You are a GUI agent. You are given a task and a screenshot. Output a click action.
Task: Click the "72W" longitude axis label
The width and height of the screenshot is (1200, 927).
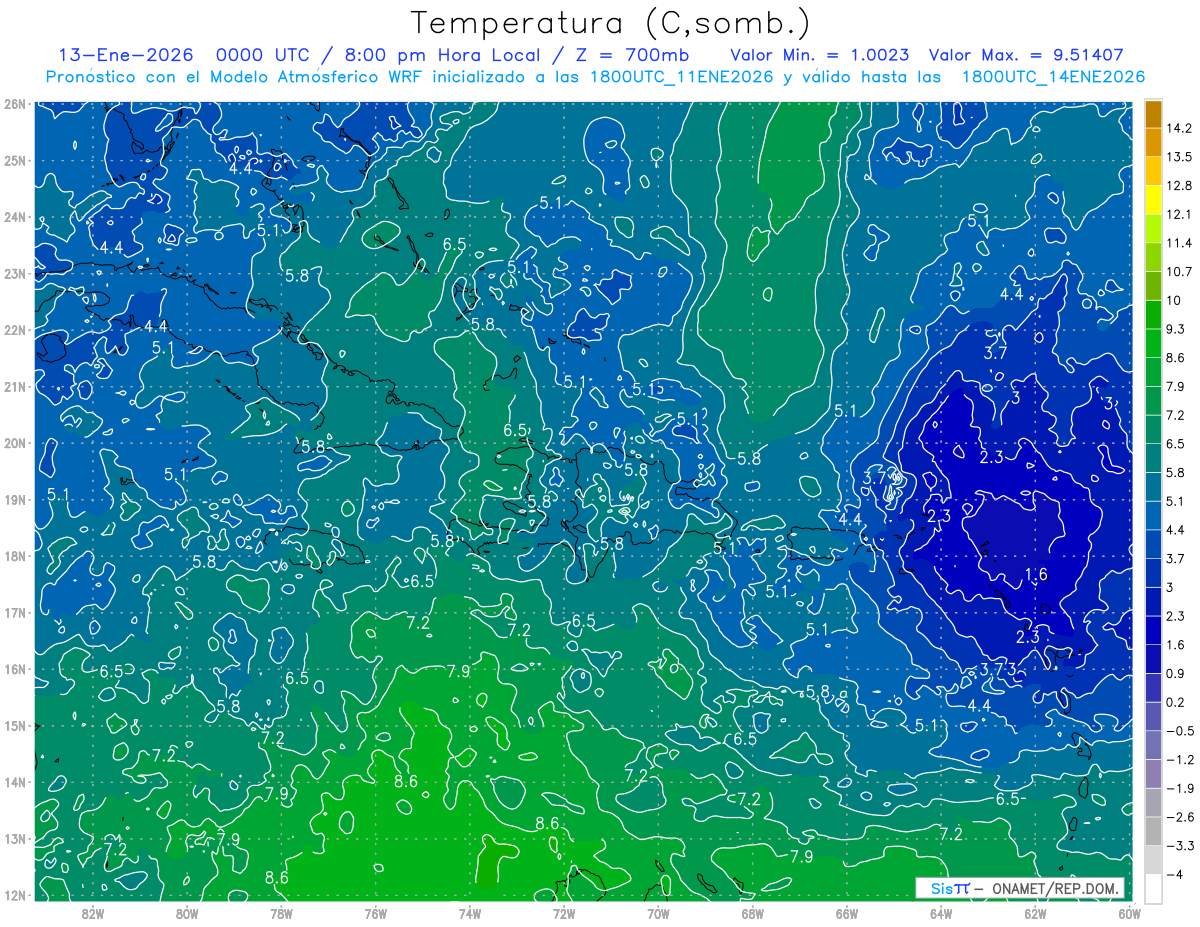tap(564, 913)
